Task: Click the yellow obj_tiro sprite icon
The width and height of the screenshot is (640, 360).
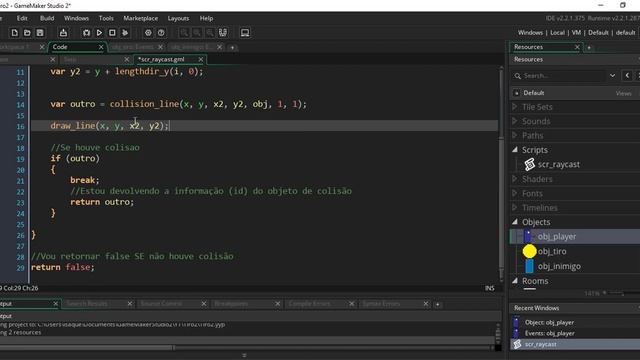Action: tap(529, 251)
